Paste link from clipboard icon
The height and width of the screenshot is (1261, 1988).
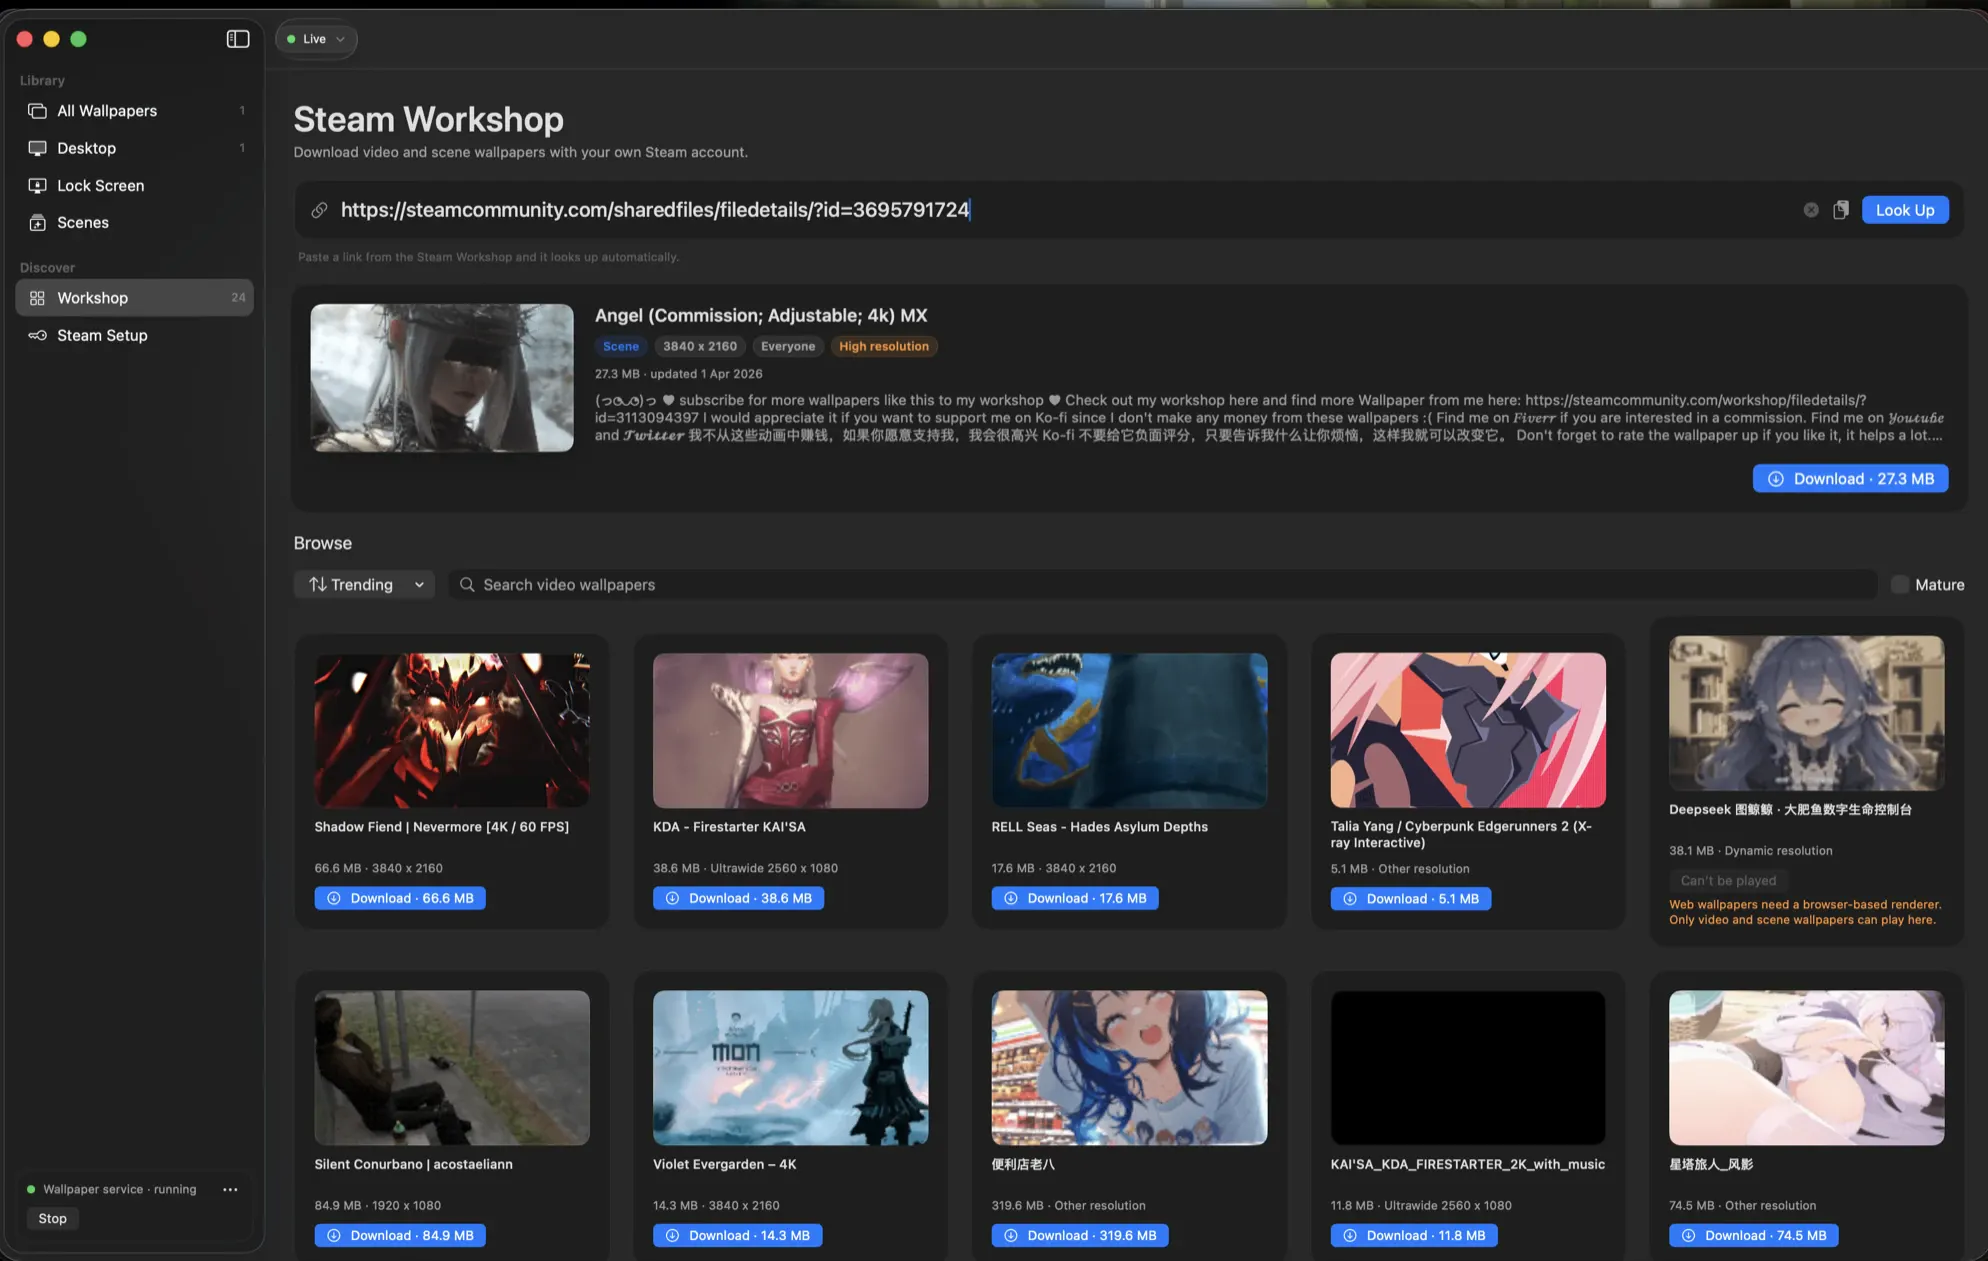pyautogui.click(x=1841, y=210)
